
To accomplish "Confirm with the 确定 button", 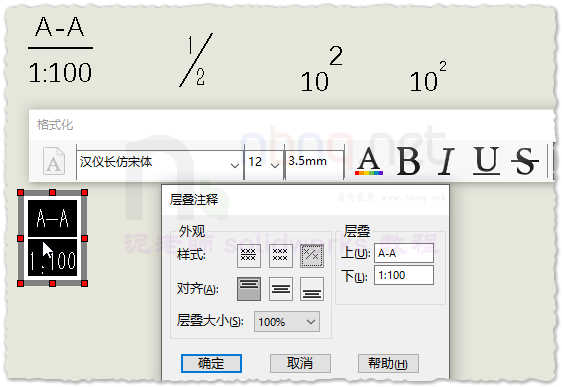I will pyautogui.click(x=211, y=363).
